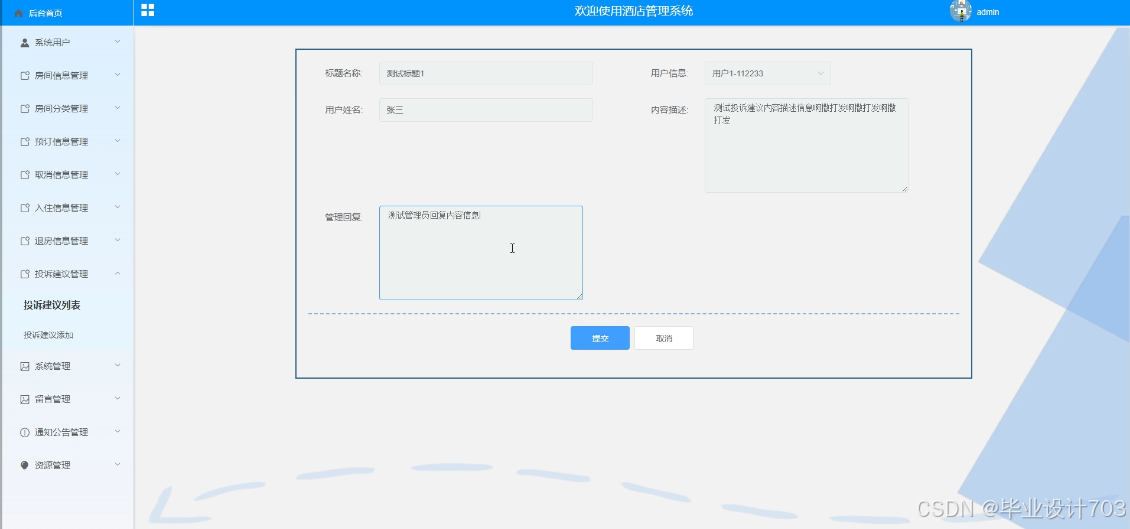Click the 取消 button
The width and height of the screenshot is (1130, 529).
pos(664,338)
